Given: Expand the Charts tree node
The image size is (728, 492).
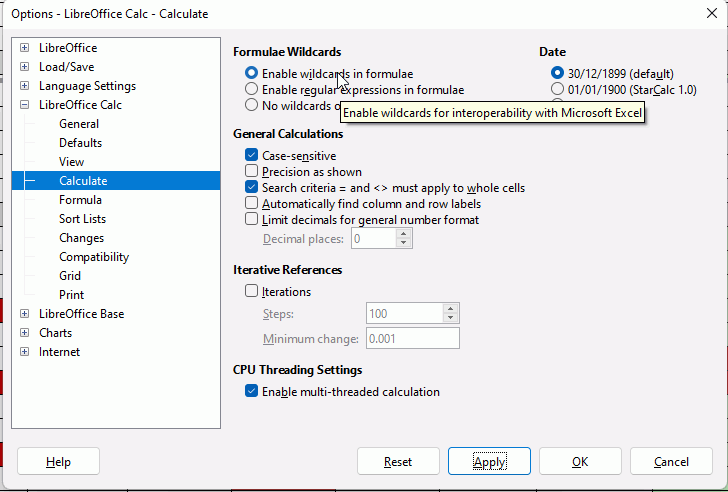Looking at the screenshot, I should point(25,333).
